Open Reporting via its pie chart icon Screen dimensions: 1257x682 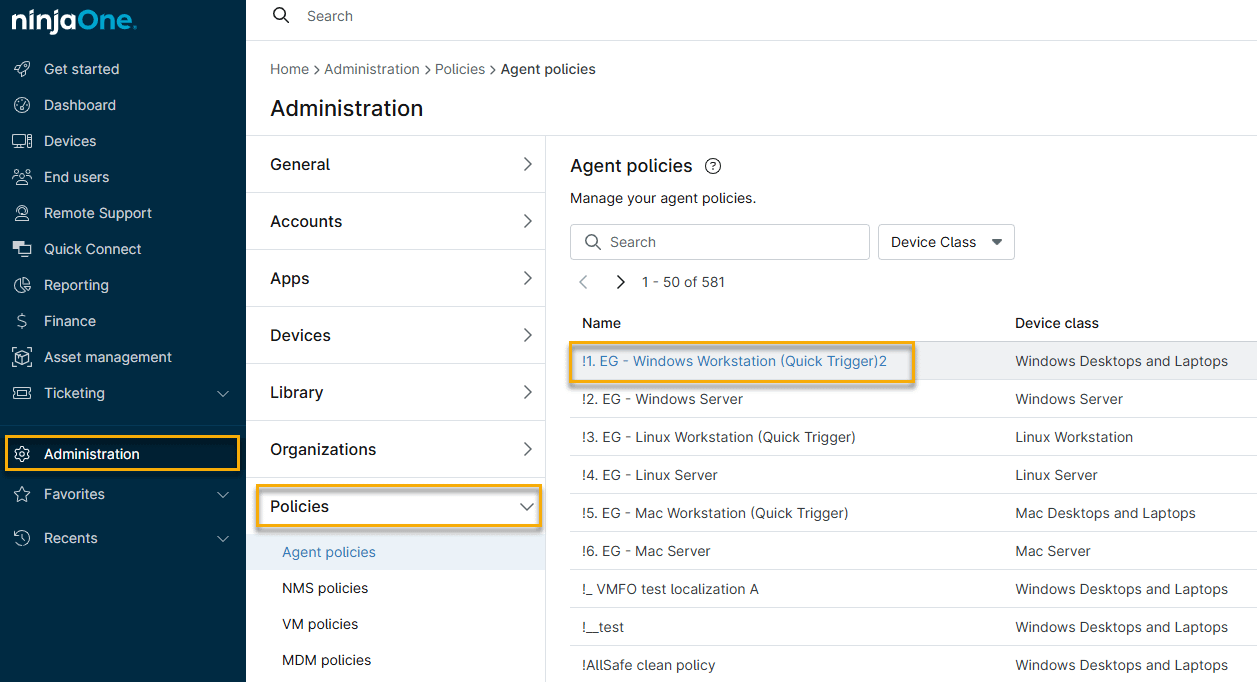[22, 285]
